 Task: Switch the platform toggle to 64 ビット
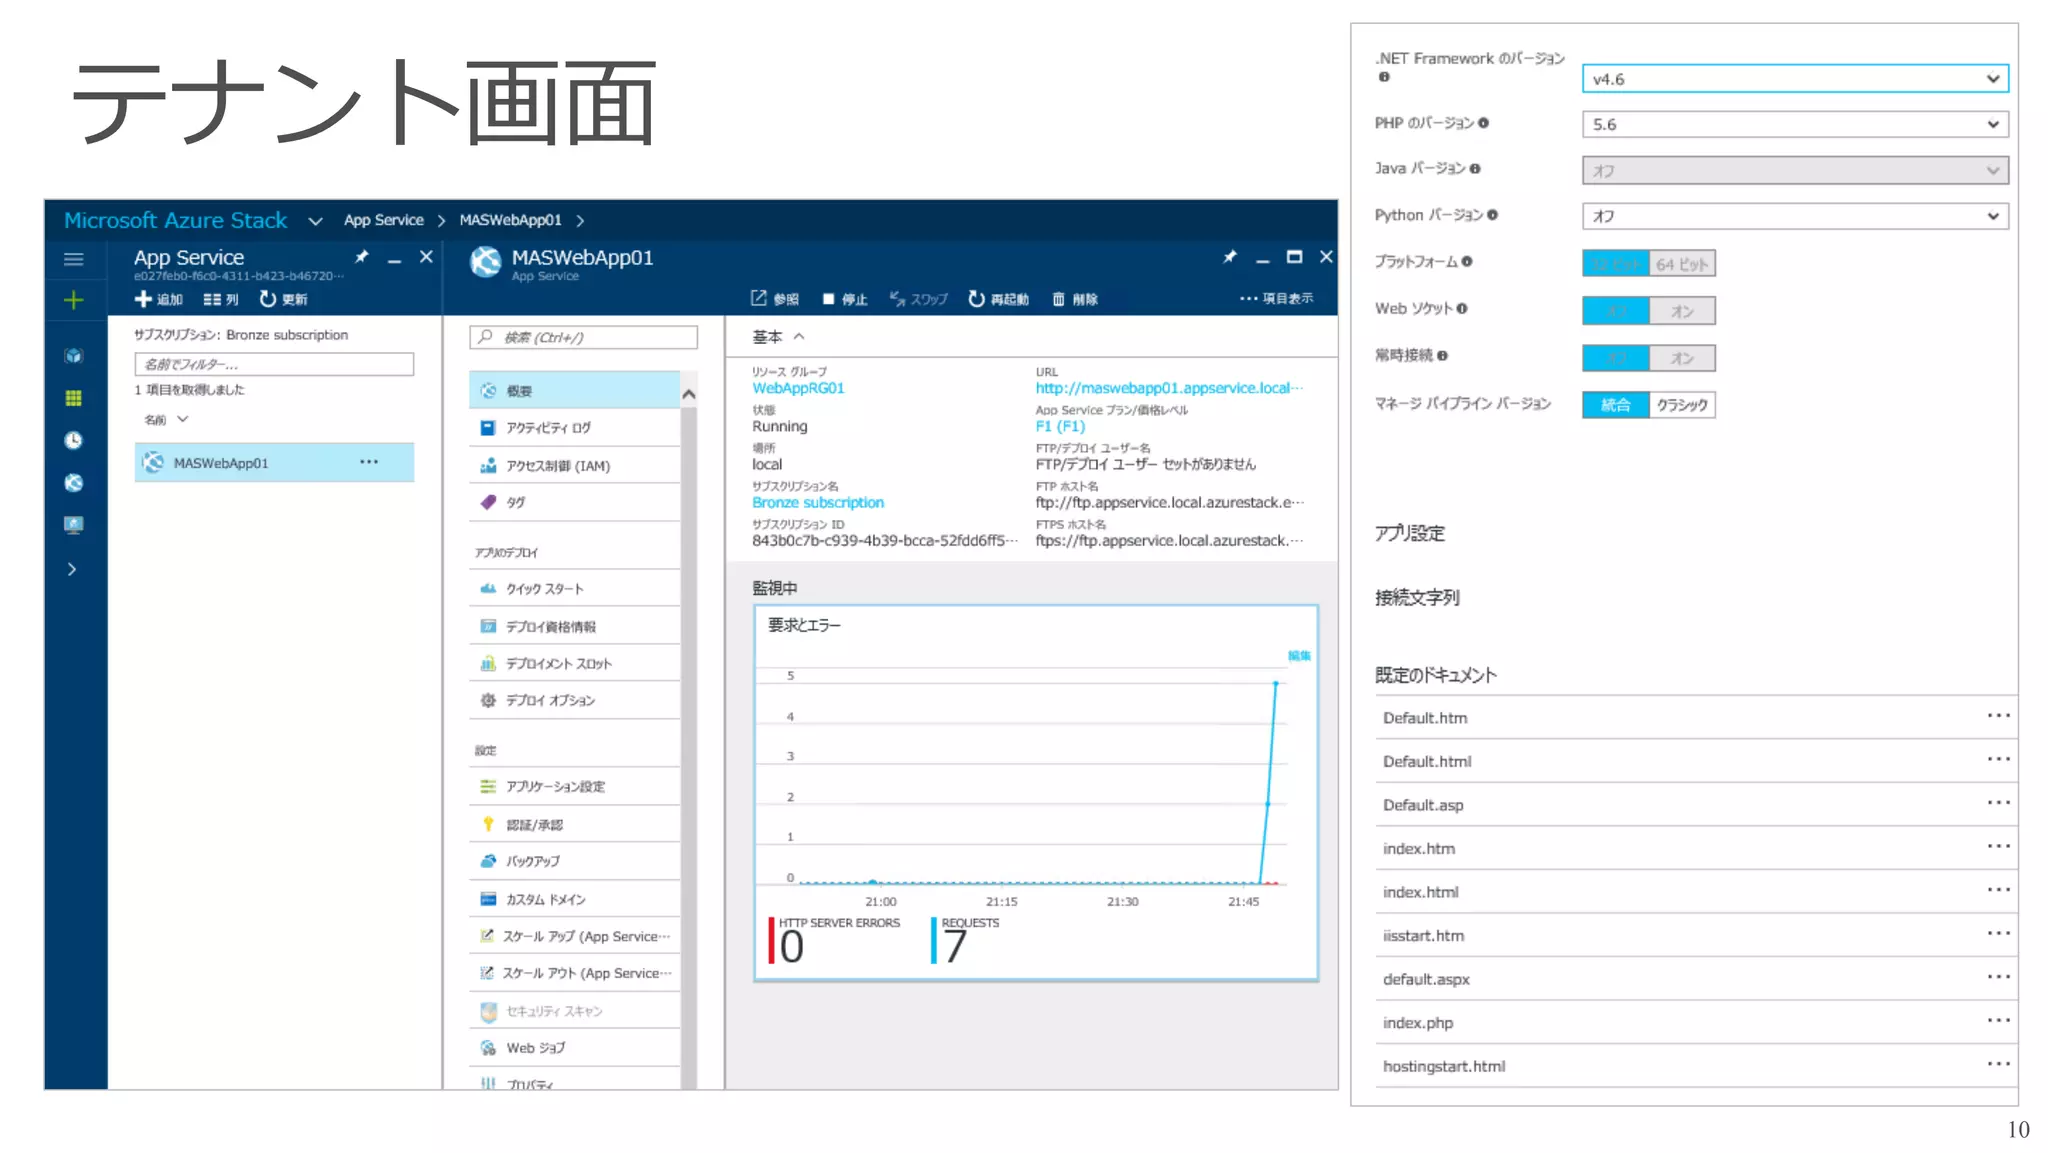coord(1681,264)
